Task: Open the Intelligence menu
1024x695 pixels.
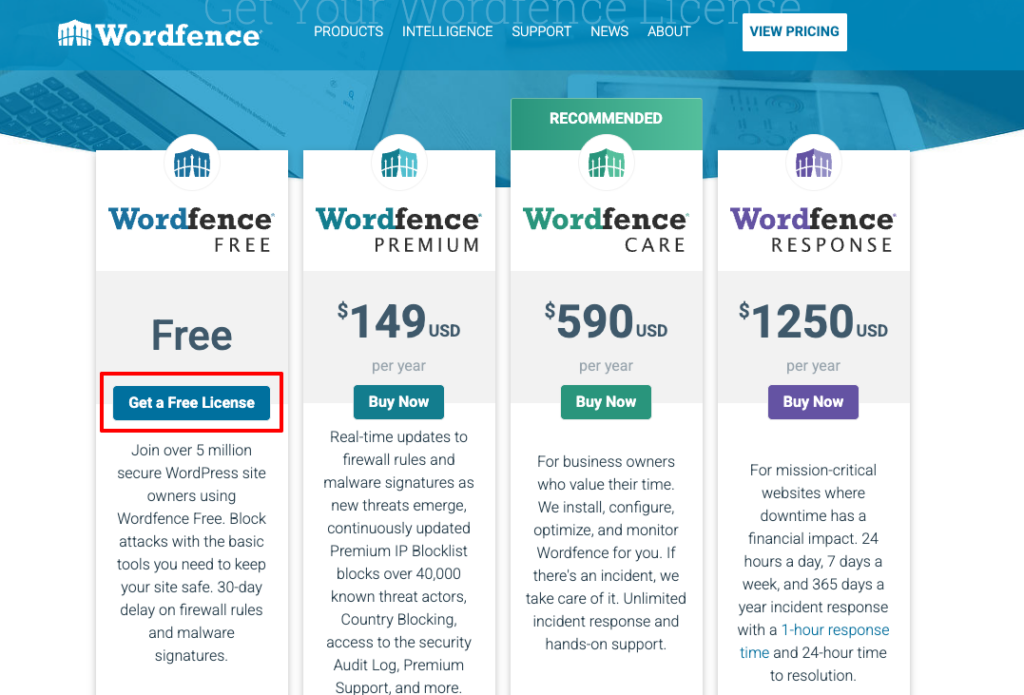Action: coord(447,31)
